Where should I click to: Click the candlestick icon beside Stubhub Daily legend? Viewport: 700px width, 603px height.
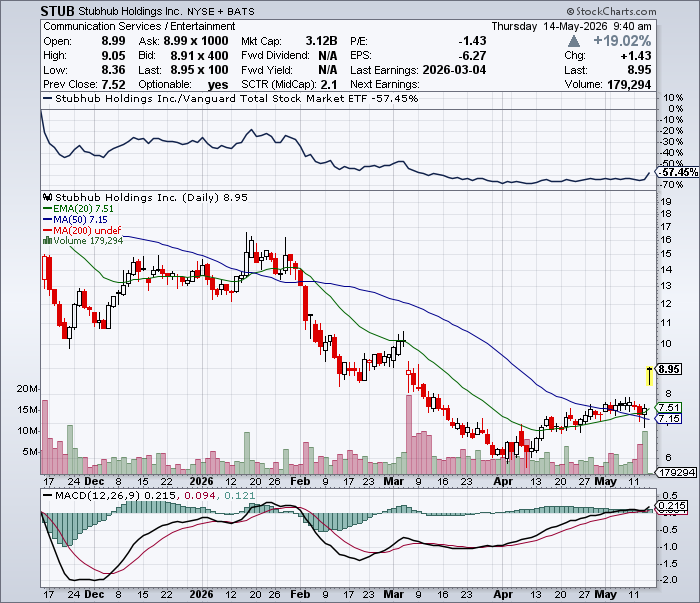point(47,197)
